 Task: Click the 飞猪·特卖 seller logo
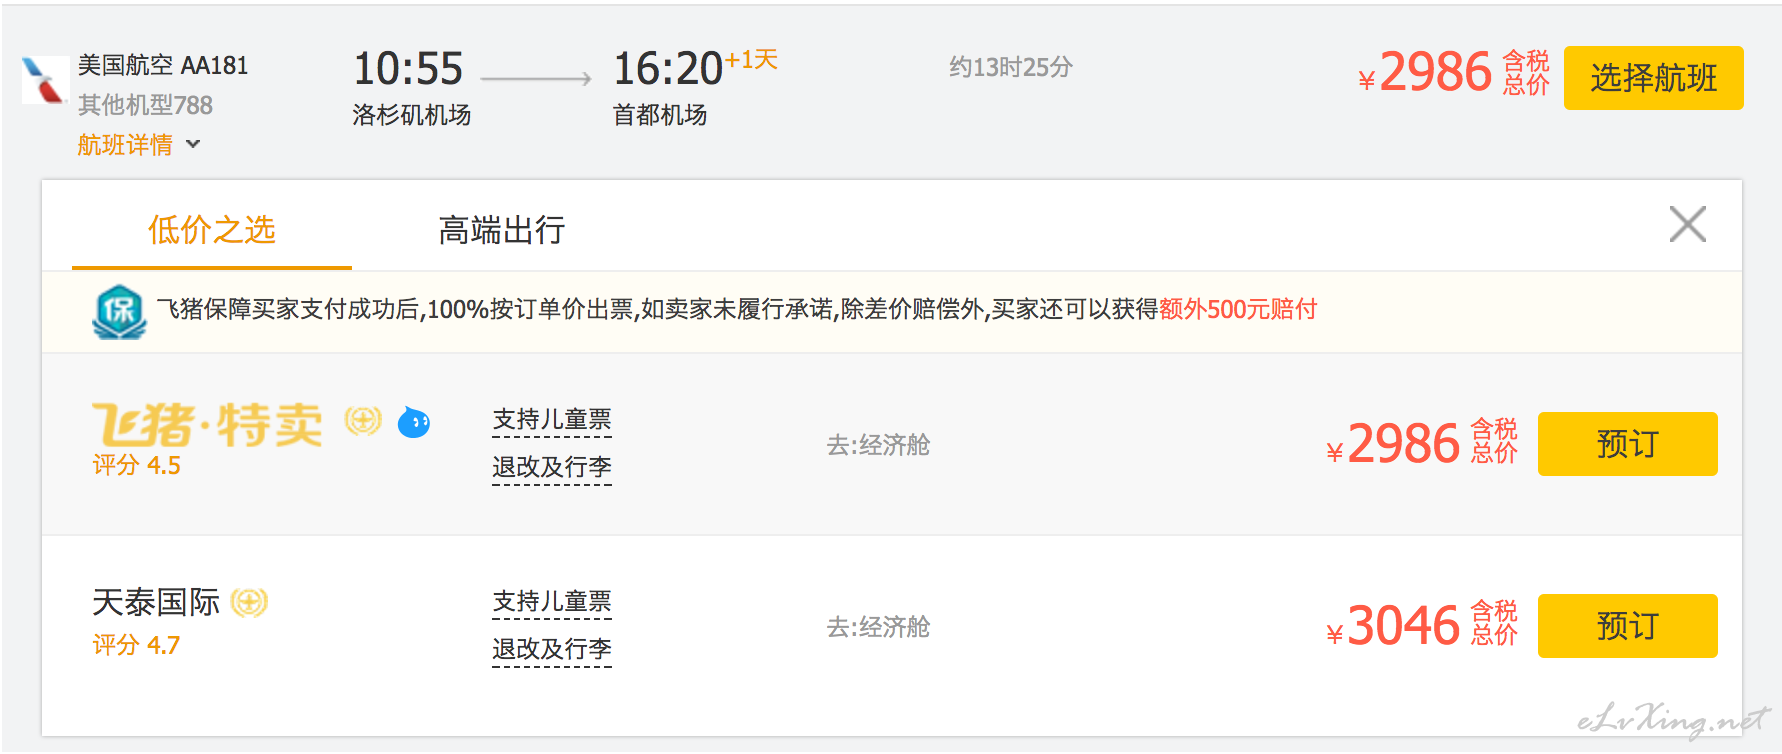(207, 425)
